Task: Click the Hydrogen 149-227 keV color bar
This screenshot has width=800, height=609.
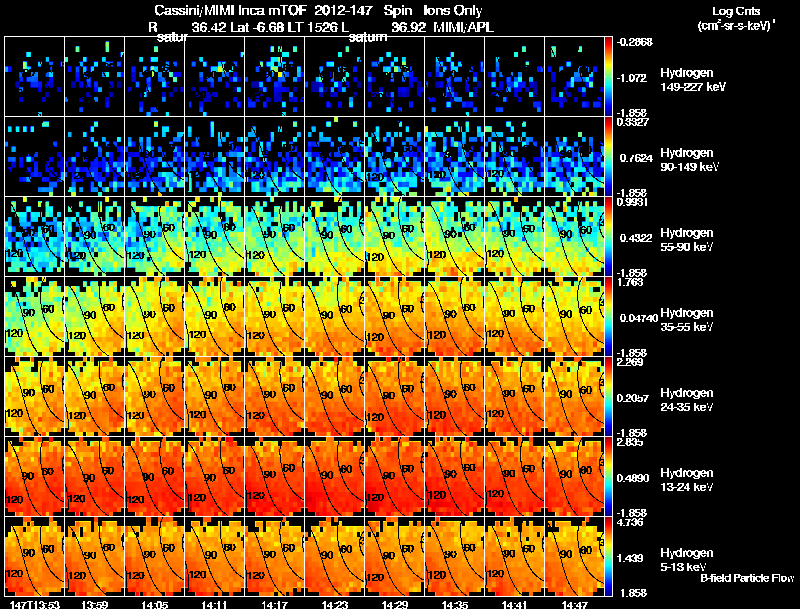Action: coord(609,77)
